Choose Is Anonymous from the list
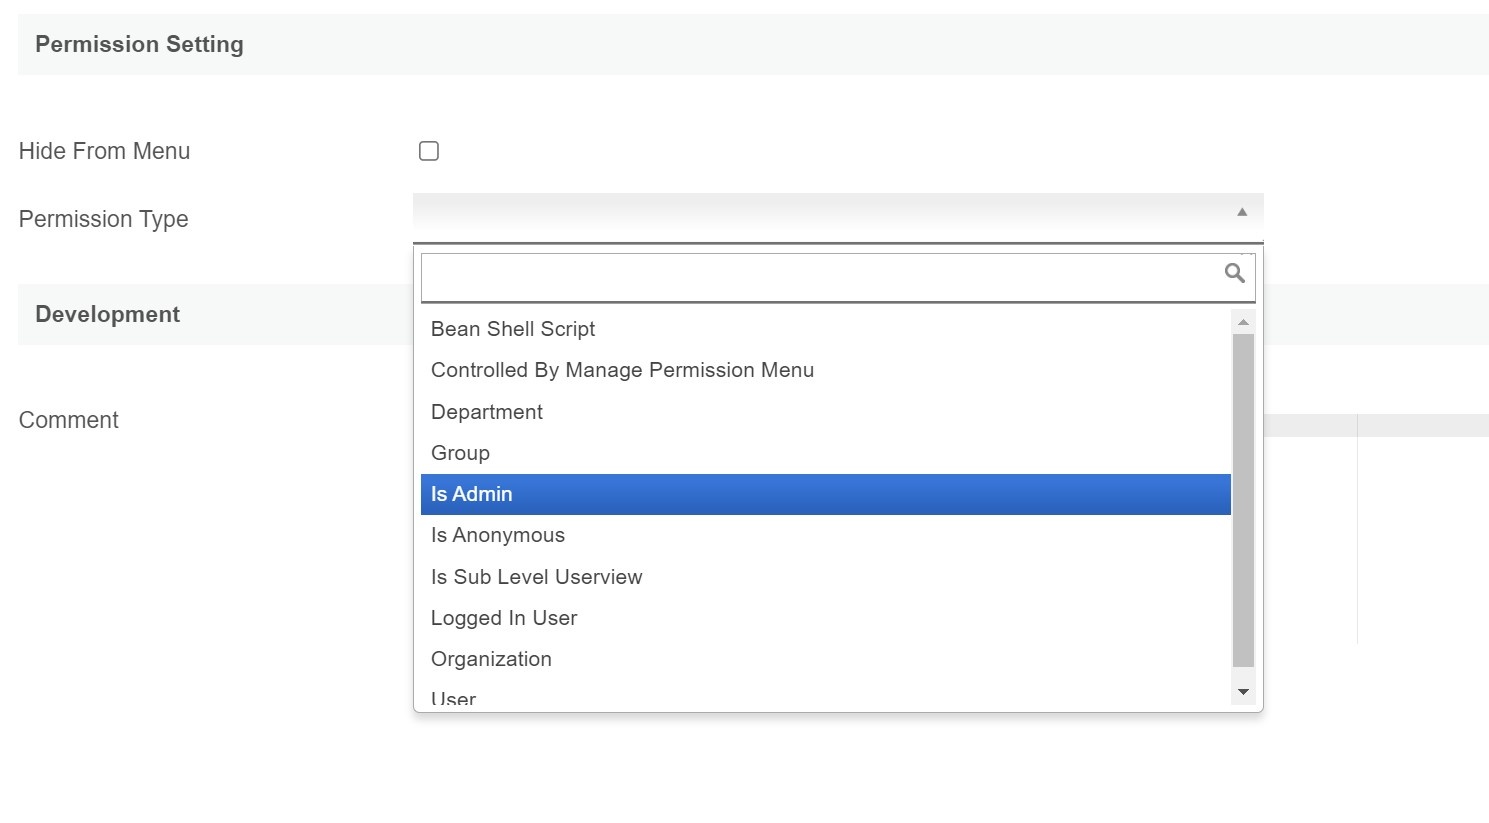1489x823 pixels. coord(498,535)
